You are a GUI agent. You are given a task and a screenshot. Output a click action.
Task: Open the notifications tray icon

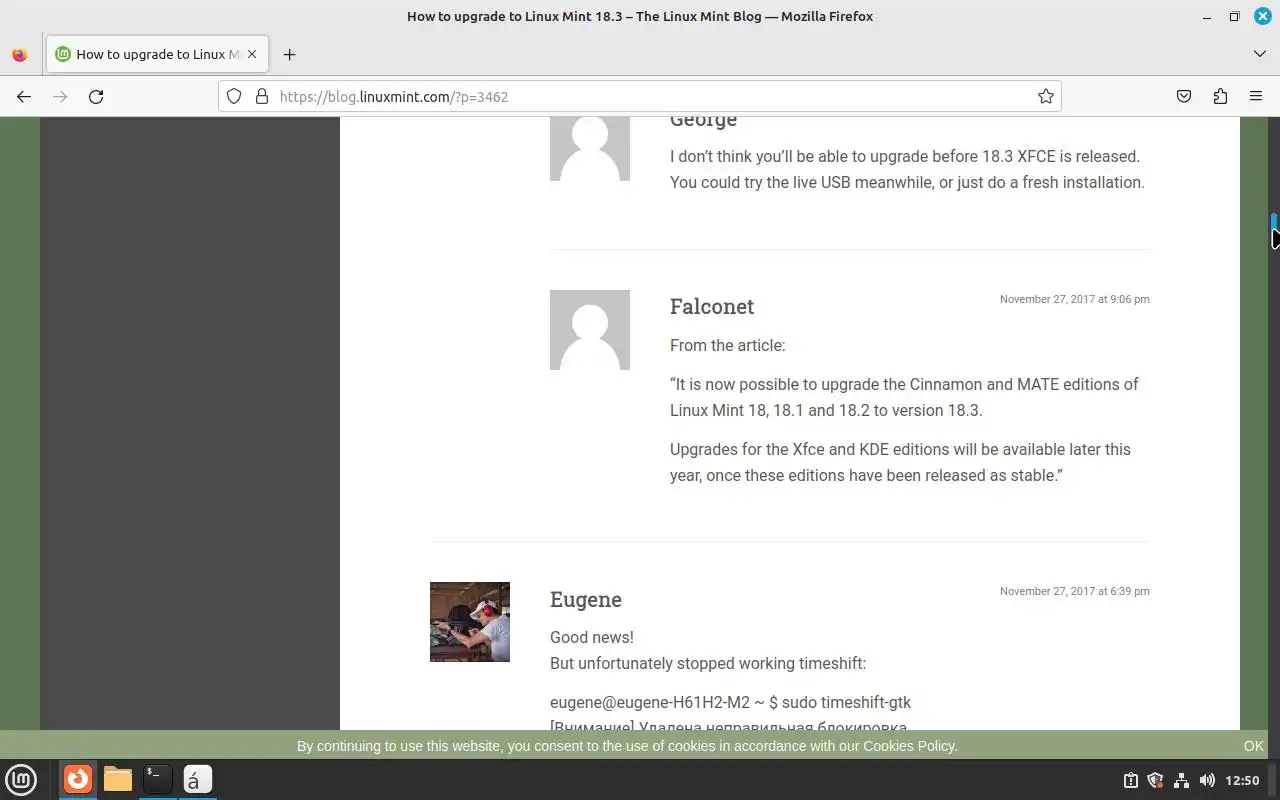1130,780
